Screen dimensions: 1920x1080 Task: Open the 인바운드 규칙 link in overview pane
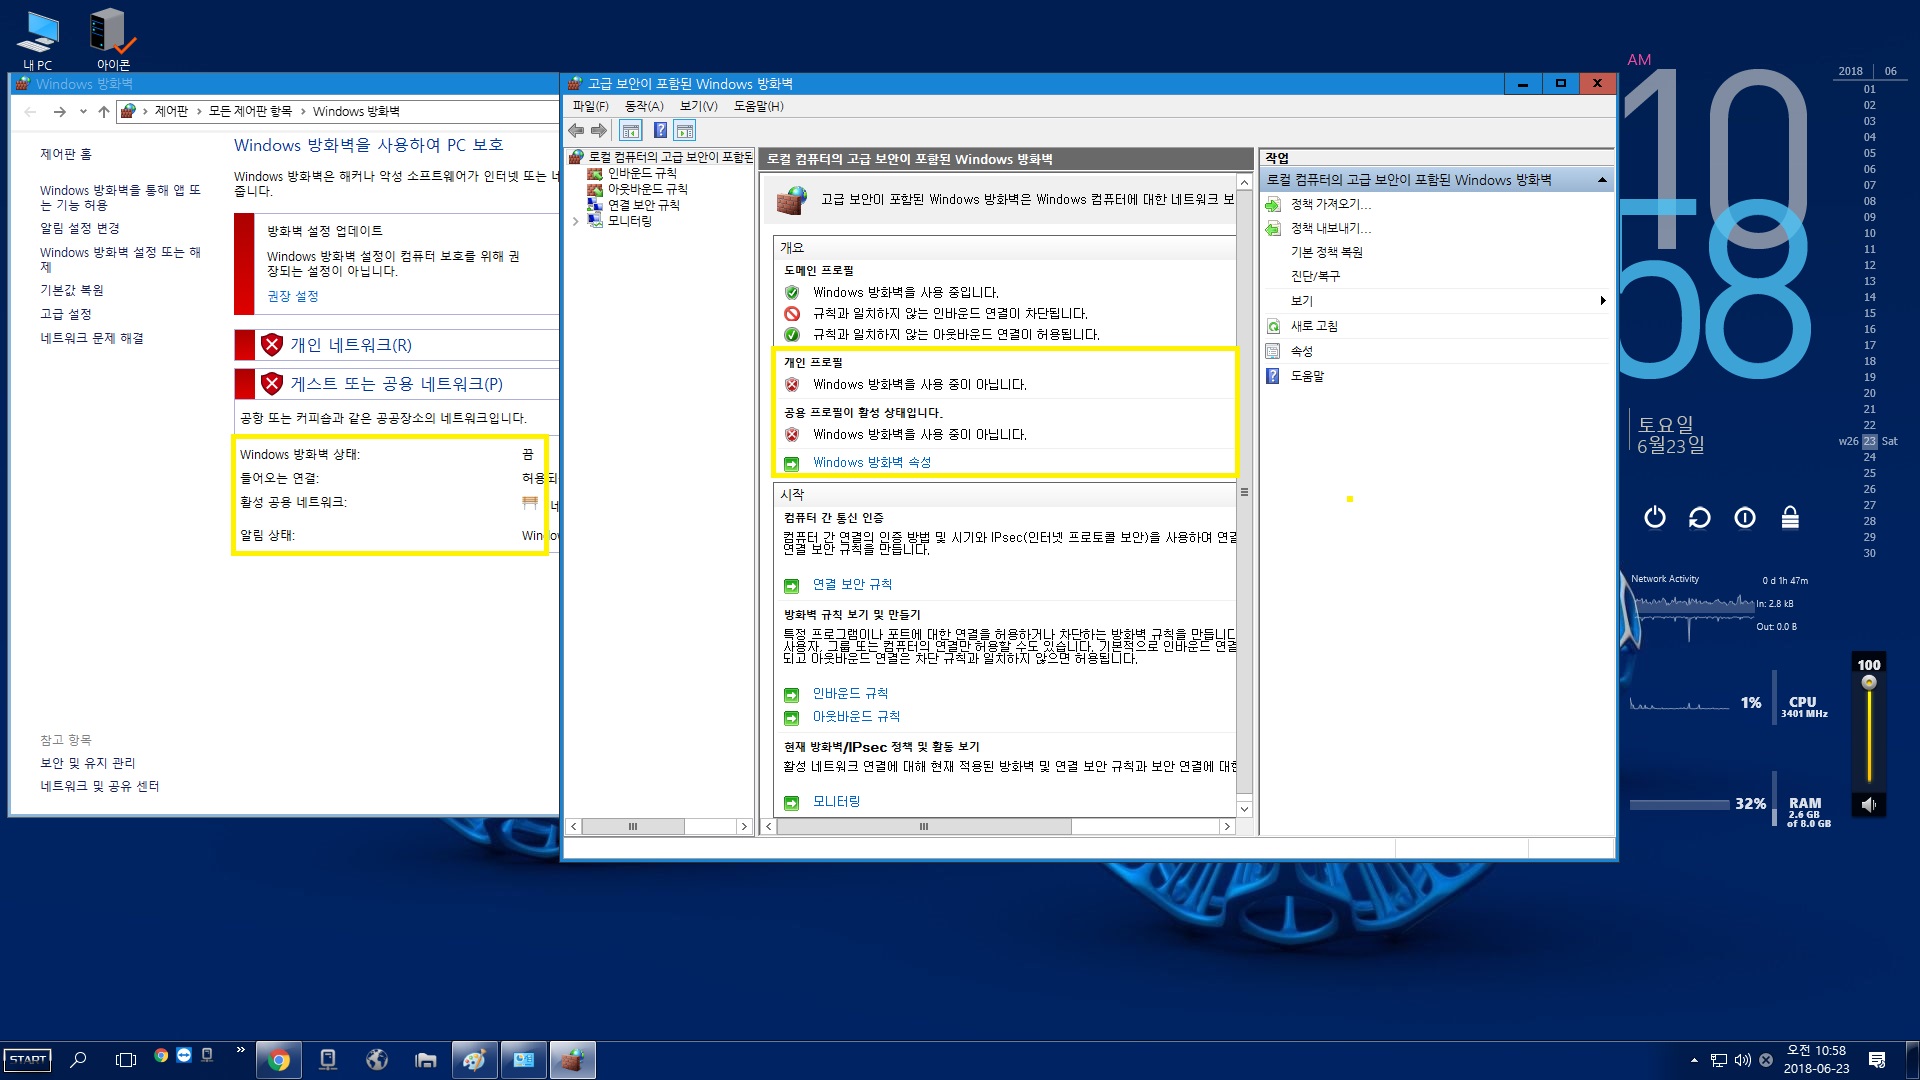click(x=850, y=693)
